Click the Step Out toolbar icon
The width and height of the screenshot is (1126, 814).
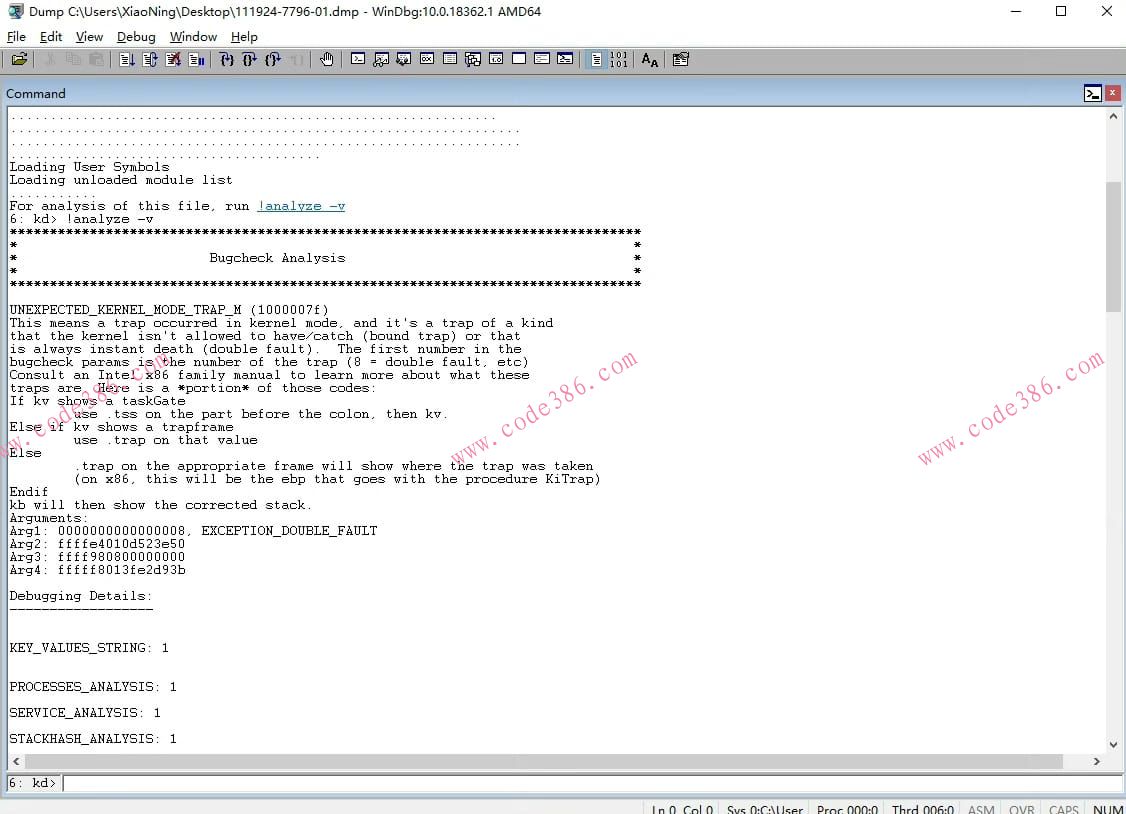[273, 60]
